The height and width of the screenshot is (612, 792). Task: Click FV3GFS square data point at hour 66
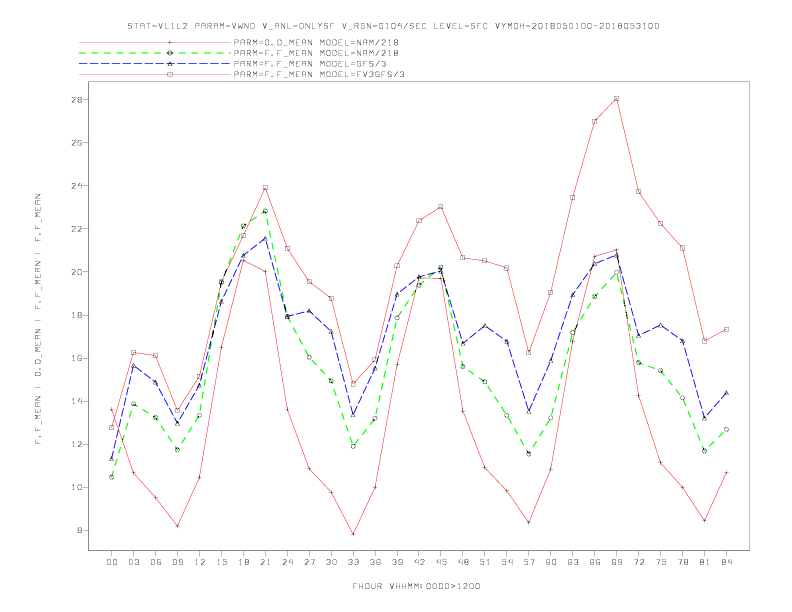point(595,121)
